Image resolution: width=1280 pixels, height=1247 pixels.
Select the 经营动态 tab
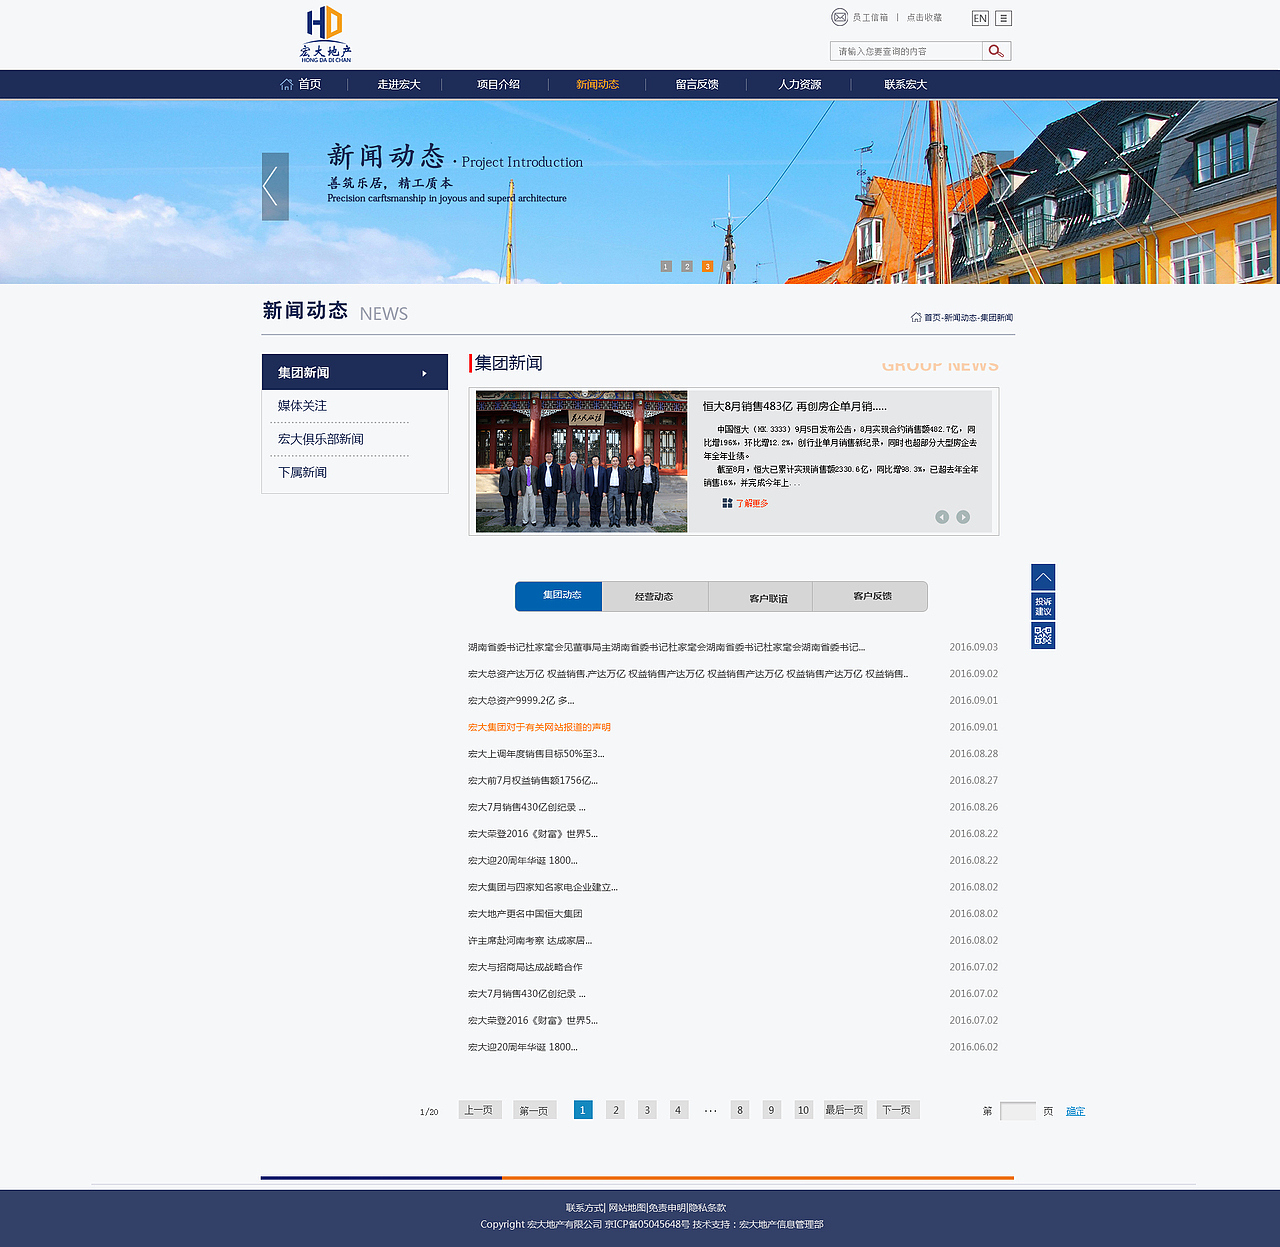click(655, 596)
